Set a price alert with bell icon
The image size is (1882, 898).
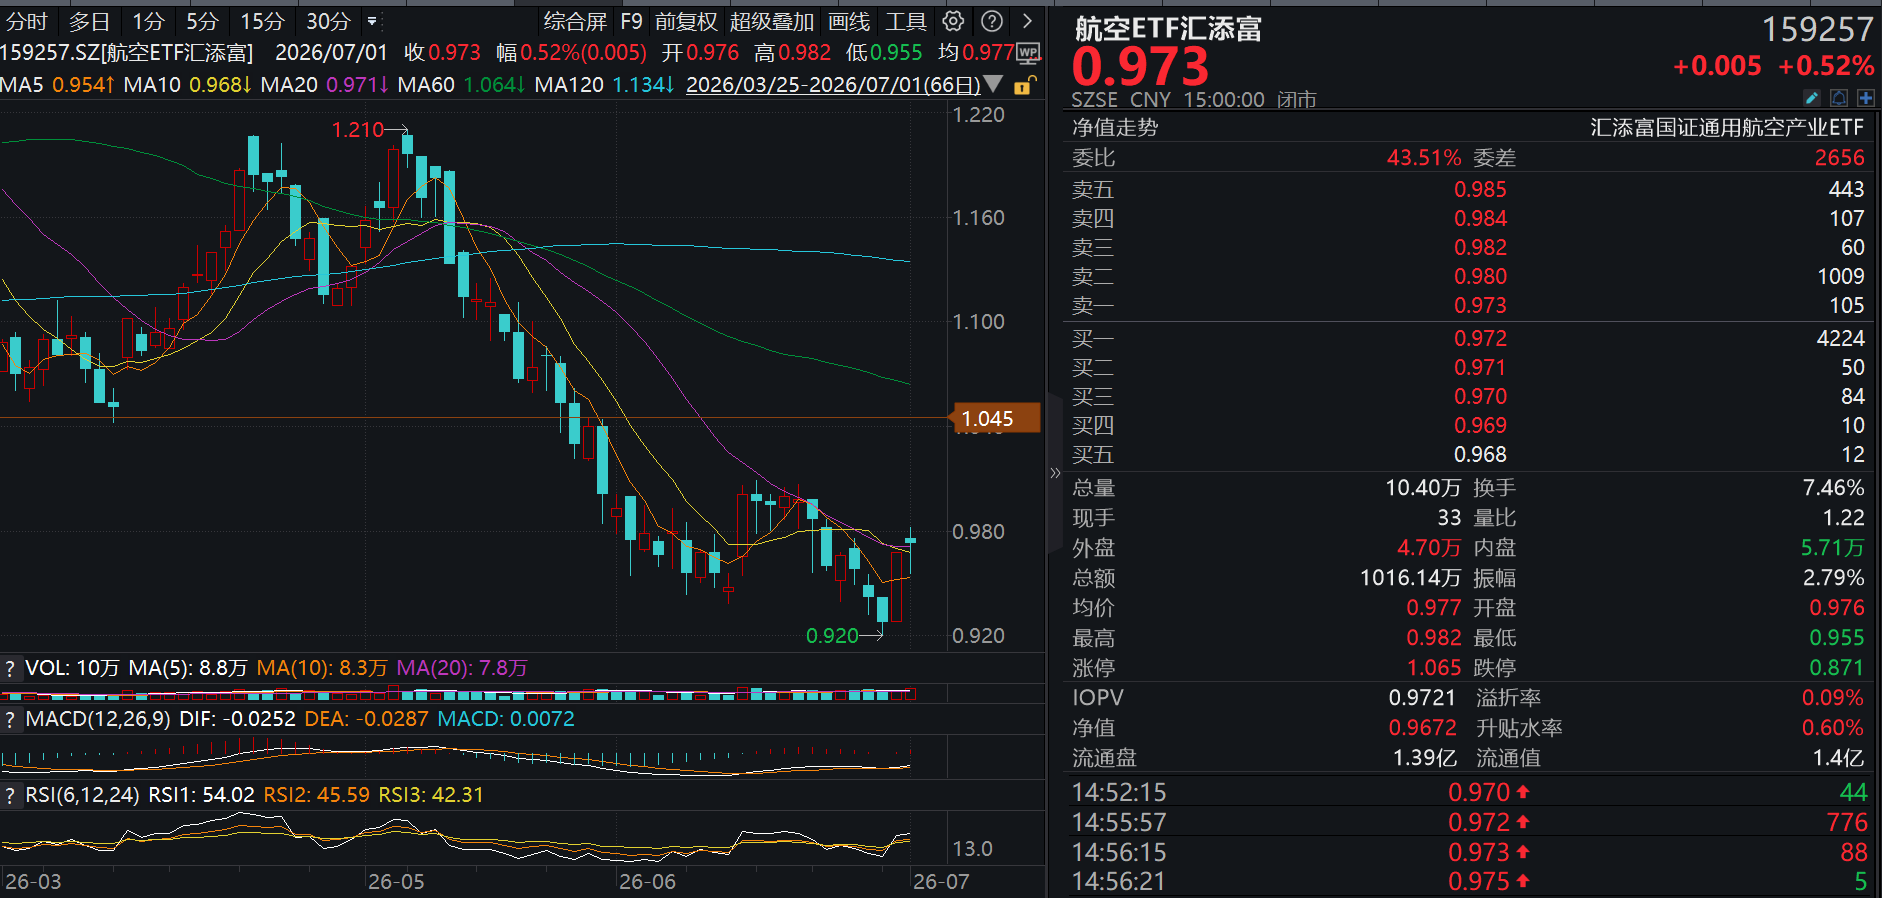click(1839, 98)
